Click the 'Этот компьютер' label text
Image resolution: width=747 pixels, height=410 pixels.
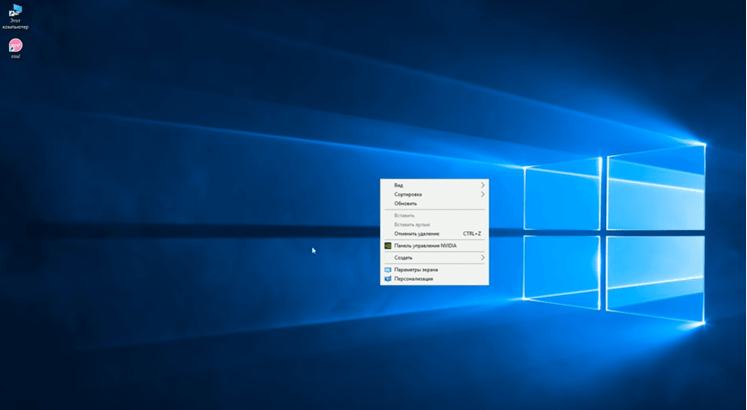[15, 24]
